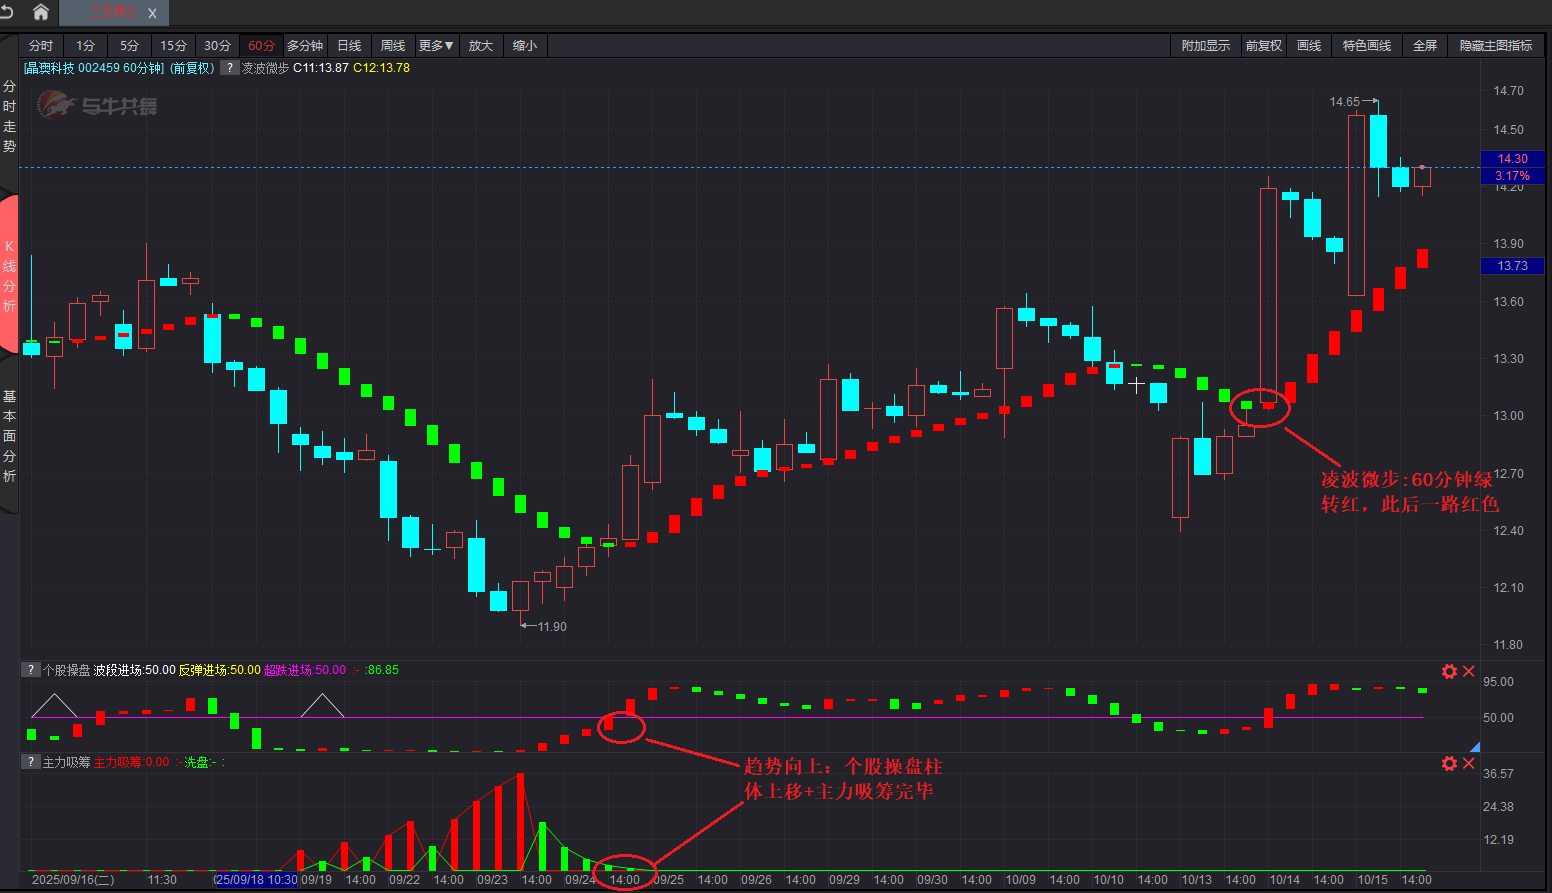Click the blue corner triangle above the price axis
The image size is (1552, 893).
1474,747
